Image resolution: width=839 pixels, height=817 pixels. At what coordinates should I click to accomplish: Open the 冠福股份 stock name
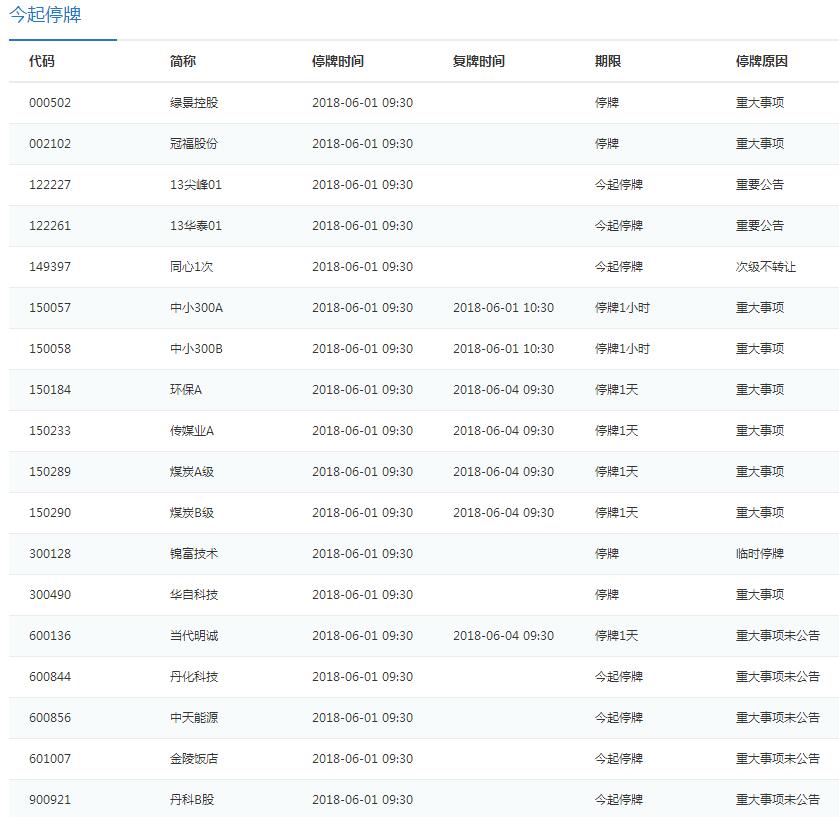[x=194, y=144]
